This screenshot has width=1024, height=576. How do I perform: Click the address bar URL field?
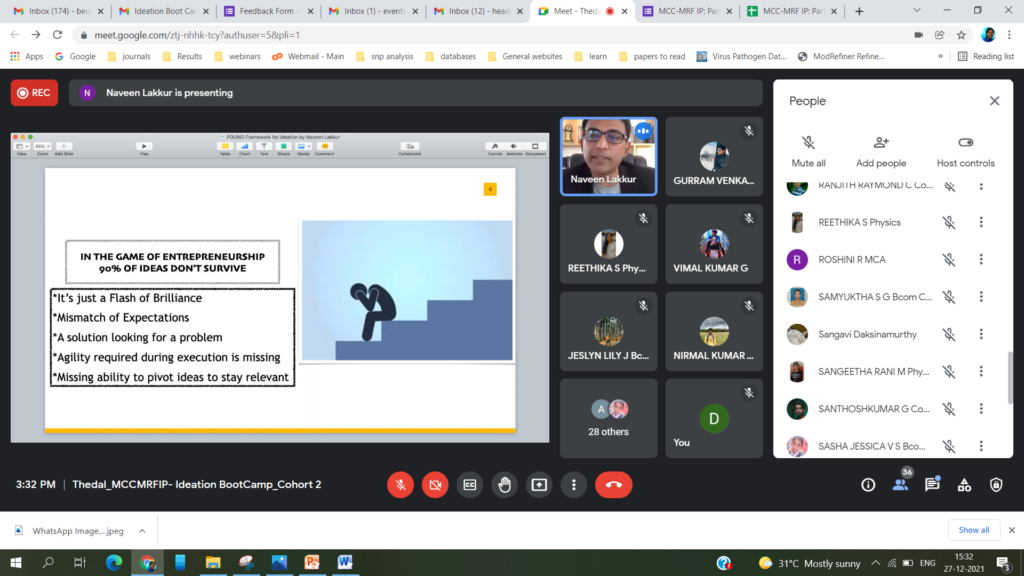click(490, 35)
